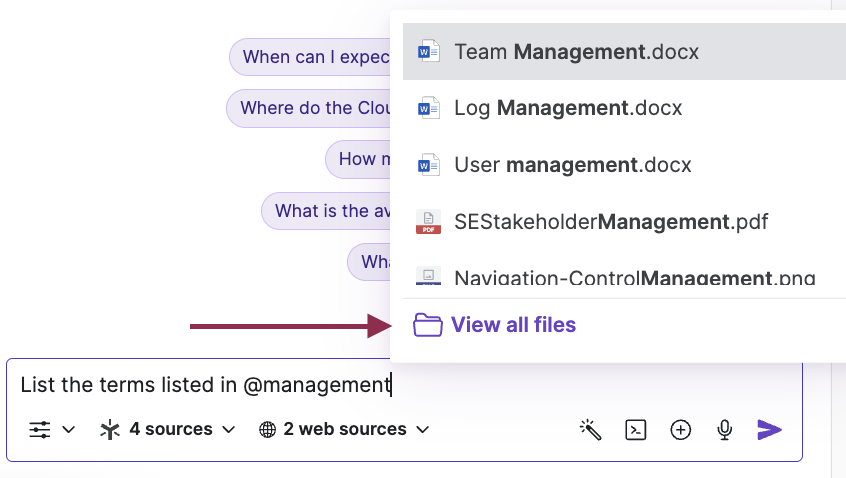
Task: Click the prompt field with @management text
Action: (x=404, y=385)
